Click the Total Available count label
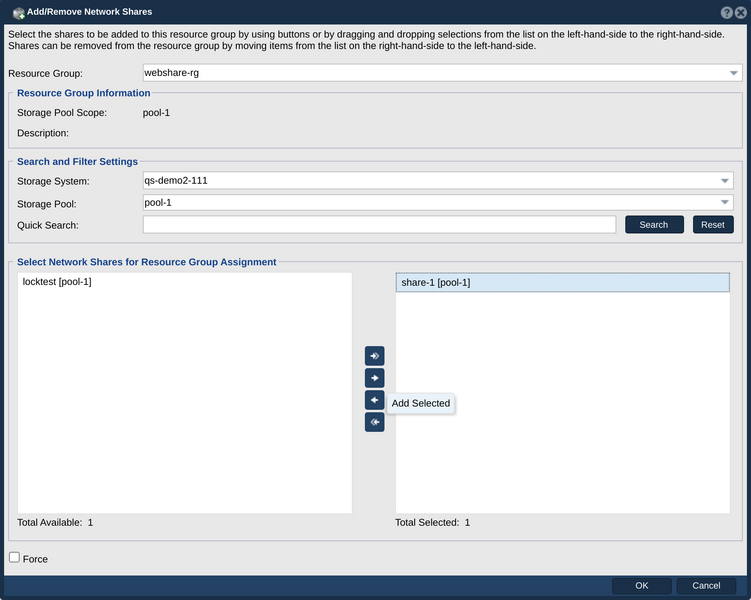 pos(55,522)
